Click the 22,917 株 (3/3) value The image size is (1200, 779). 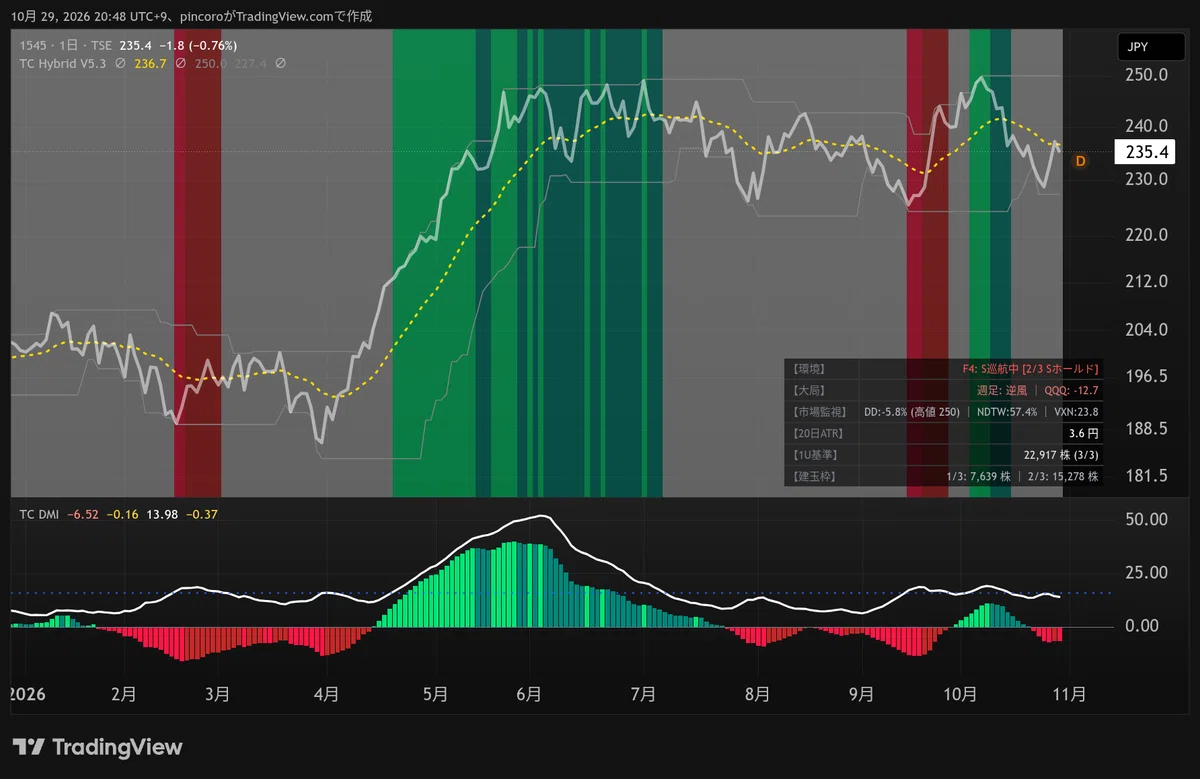1061,455
